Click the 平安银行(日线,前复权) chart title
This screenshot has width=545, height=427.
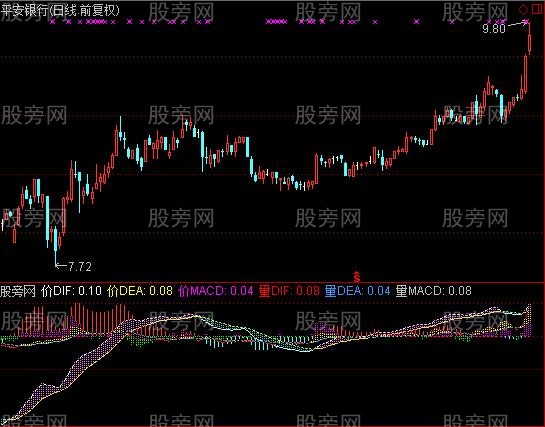59,10
